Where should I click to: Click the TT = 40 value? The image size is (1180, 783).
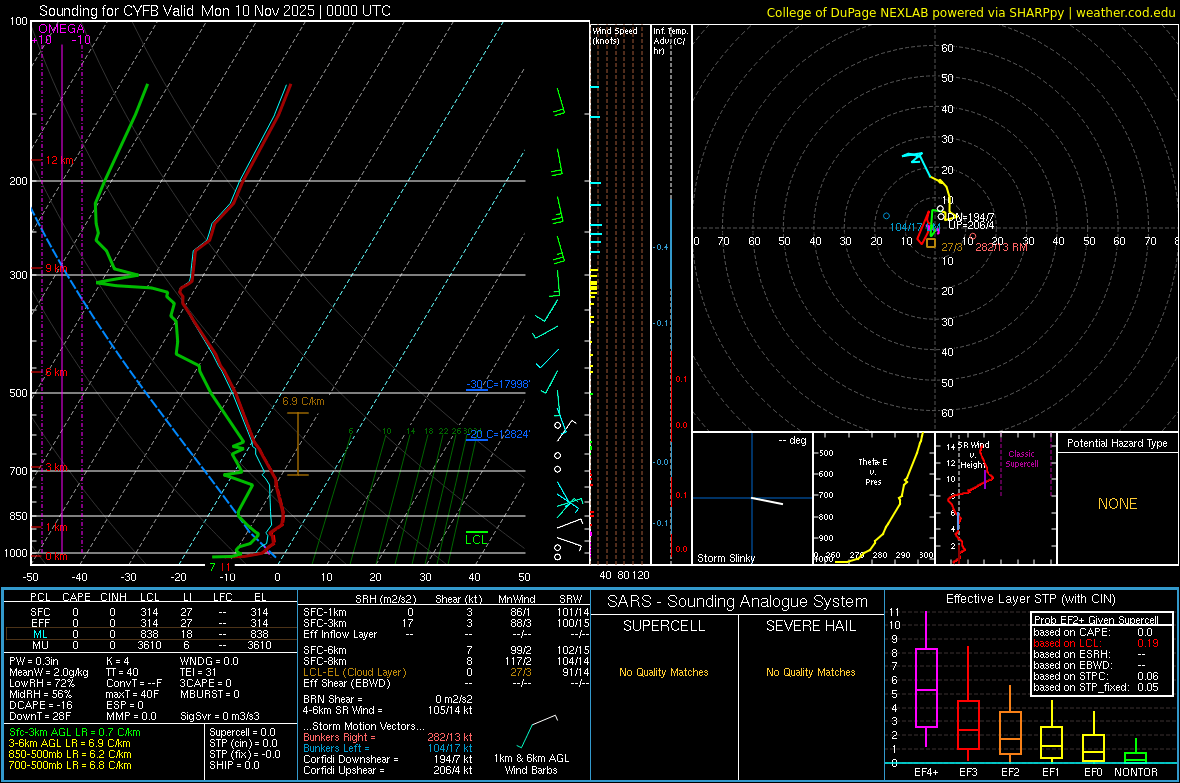pyautogui.click(x=122, y=672)
